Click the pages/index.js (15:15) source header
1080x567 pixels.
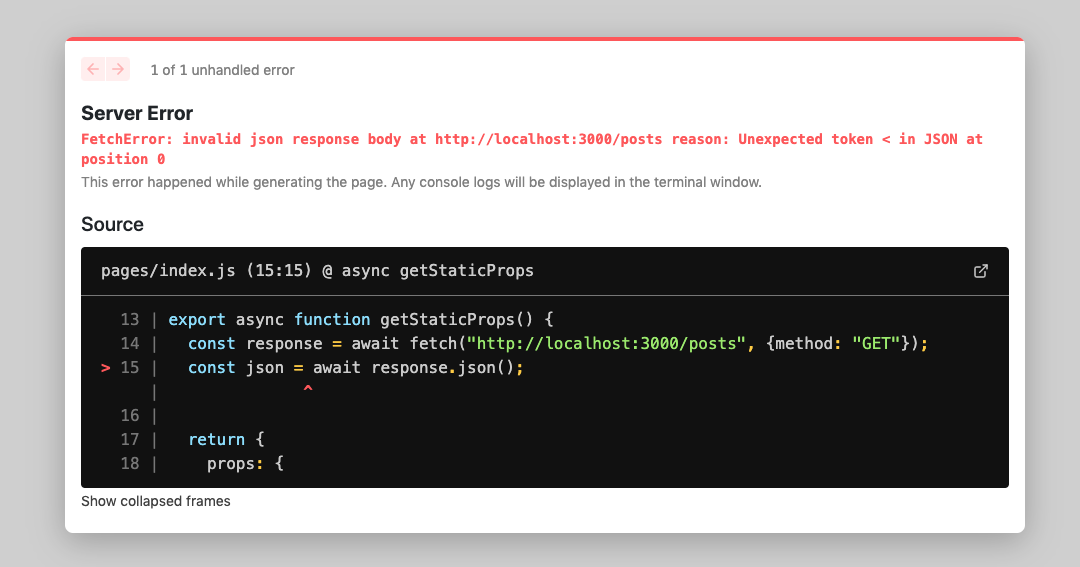(x=317, y=271)
